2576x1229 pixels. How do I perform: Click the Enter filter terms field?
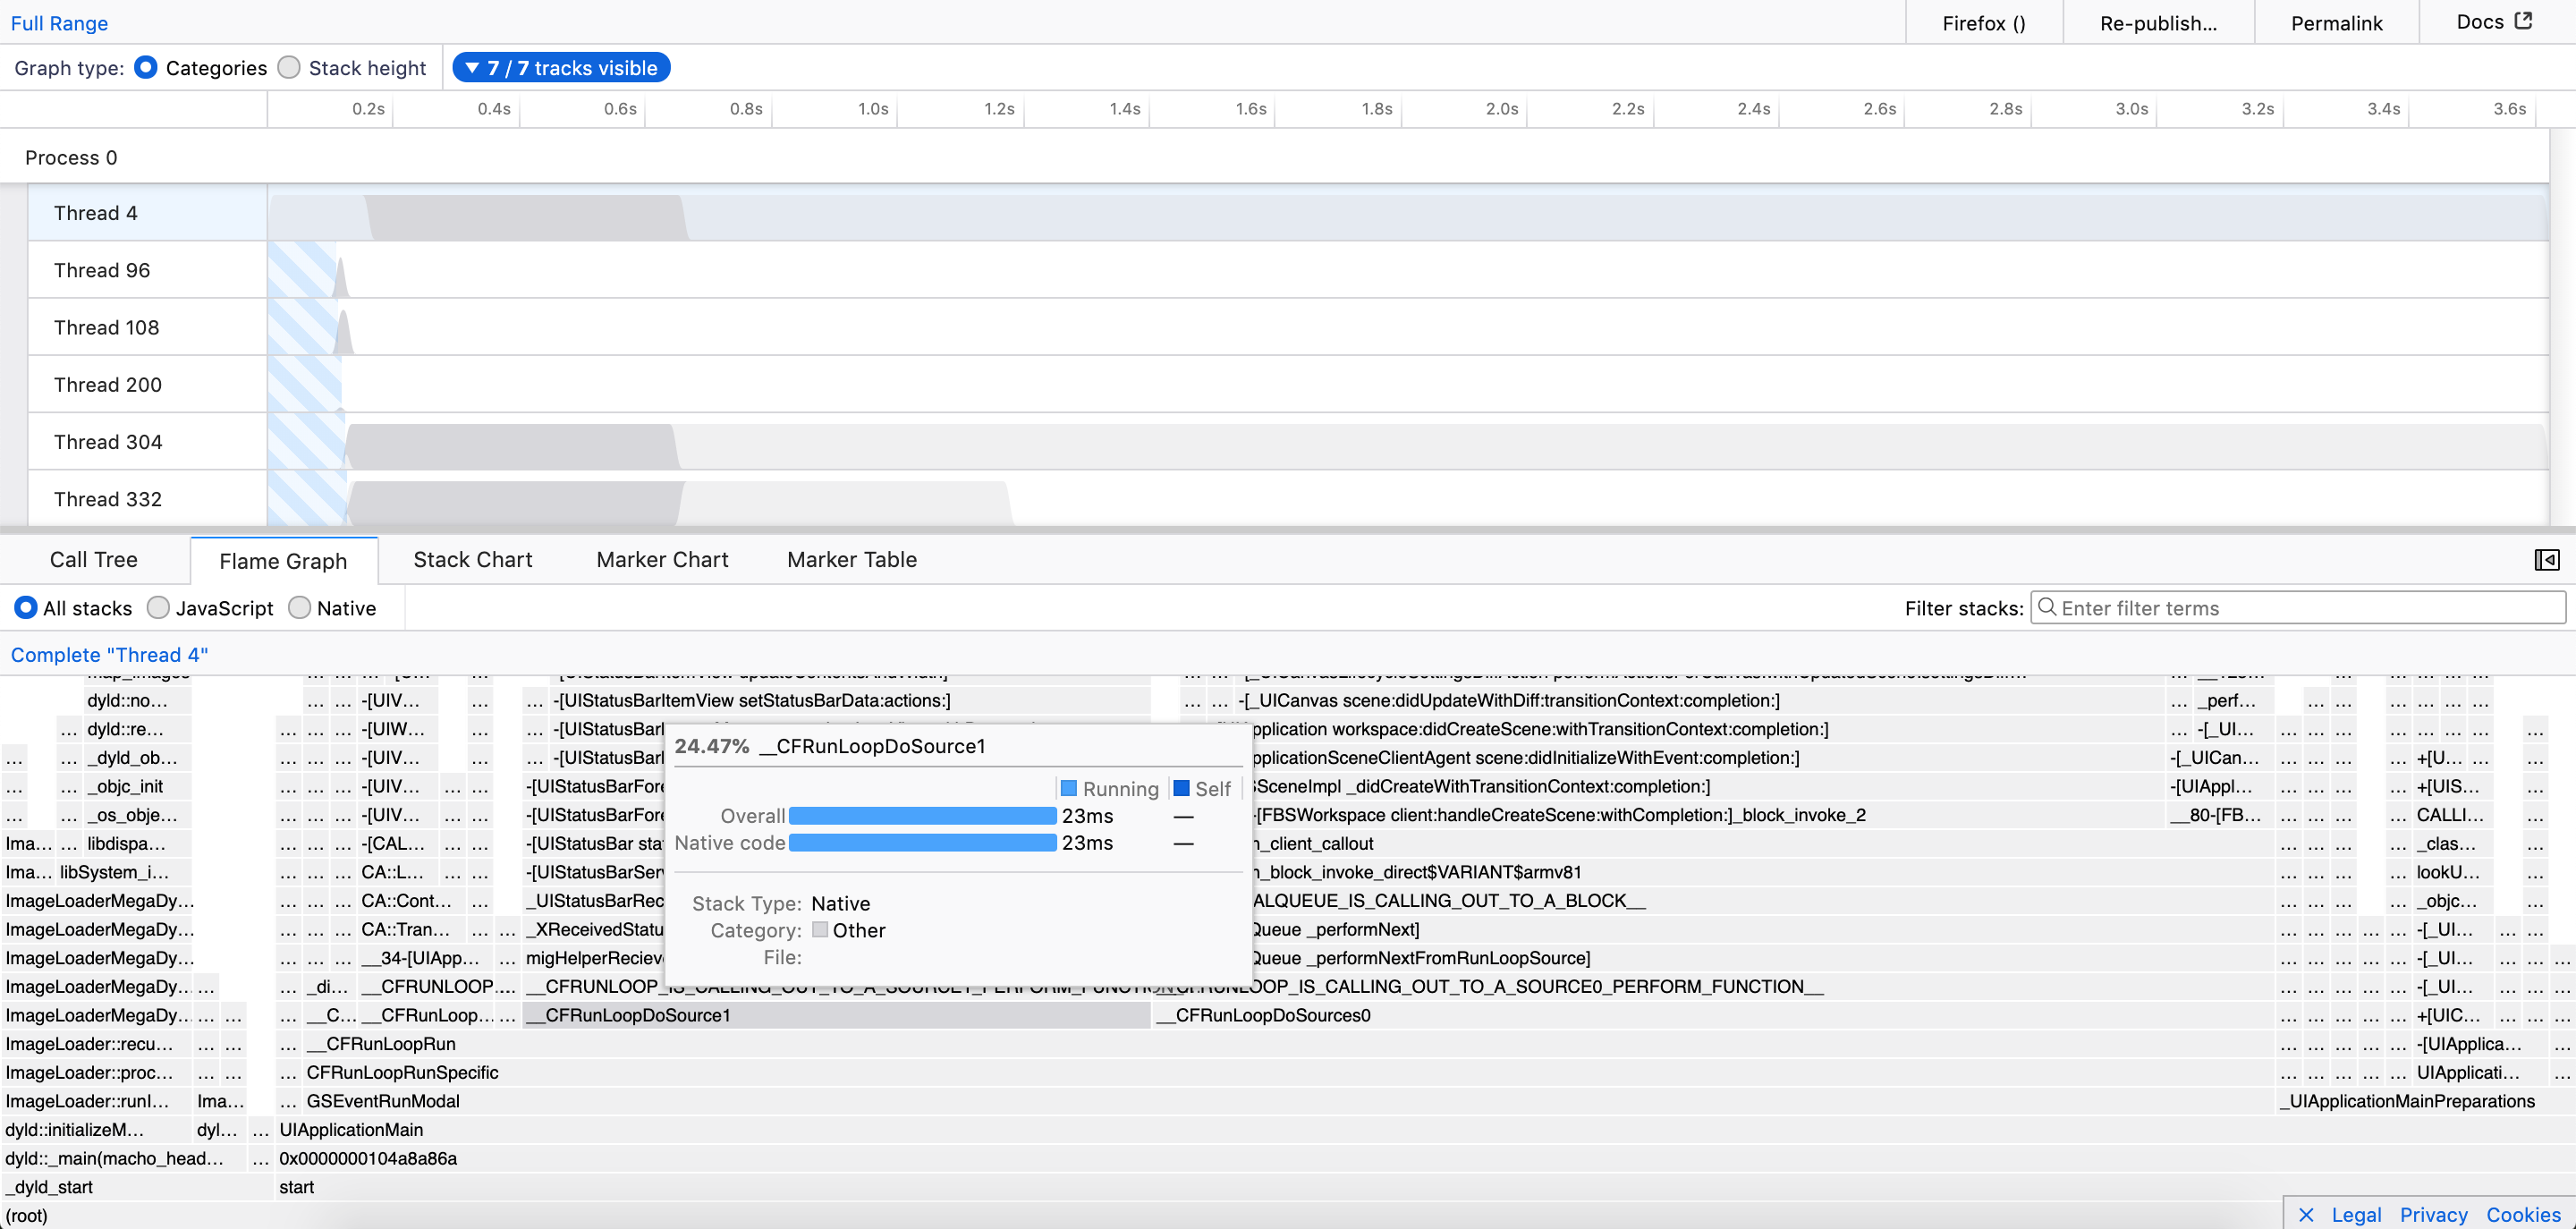[x=2300, y=608]
